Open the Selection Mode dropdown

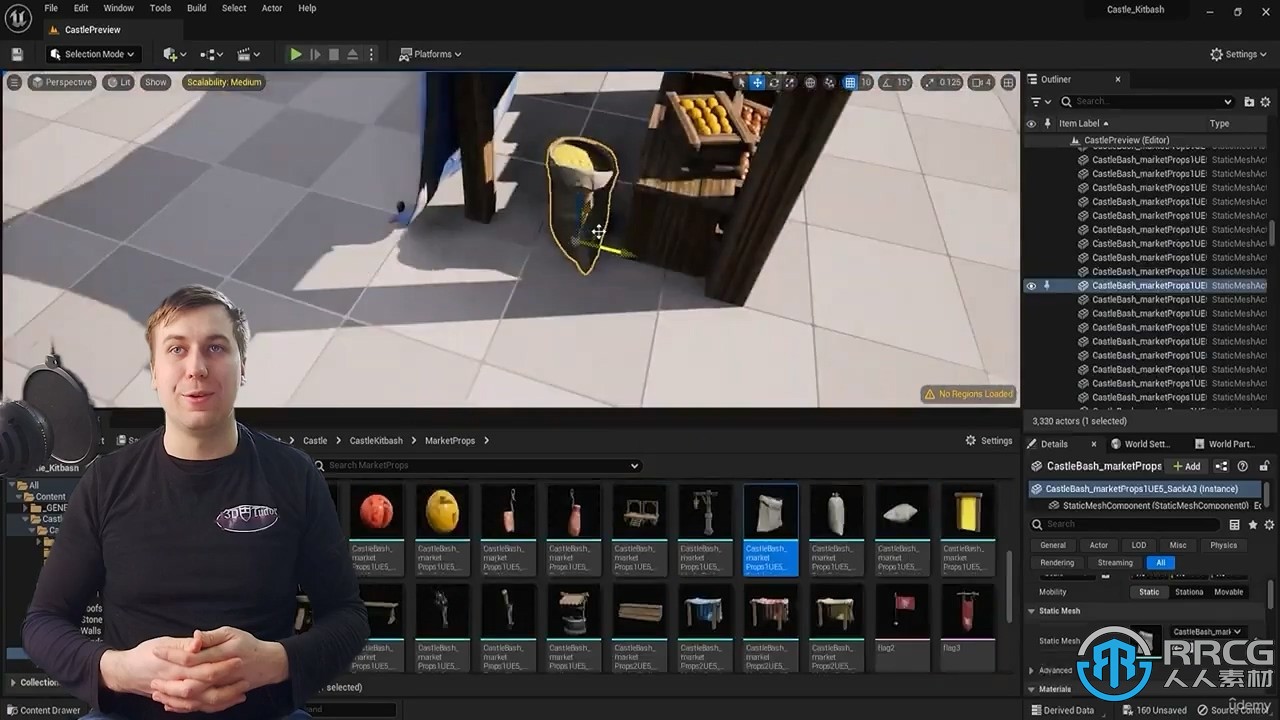(92, 54)
